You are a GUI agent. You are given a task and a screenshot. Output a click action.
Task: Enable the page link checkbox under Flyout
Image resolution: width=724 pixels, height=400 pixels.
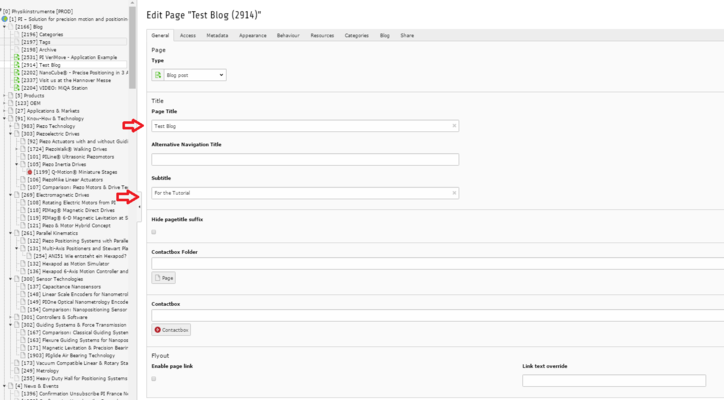pos(154,379)
